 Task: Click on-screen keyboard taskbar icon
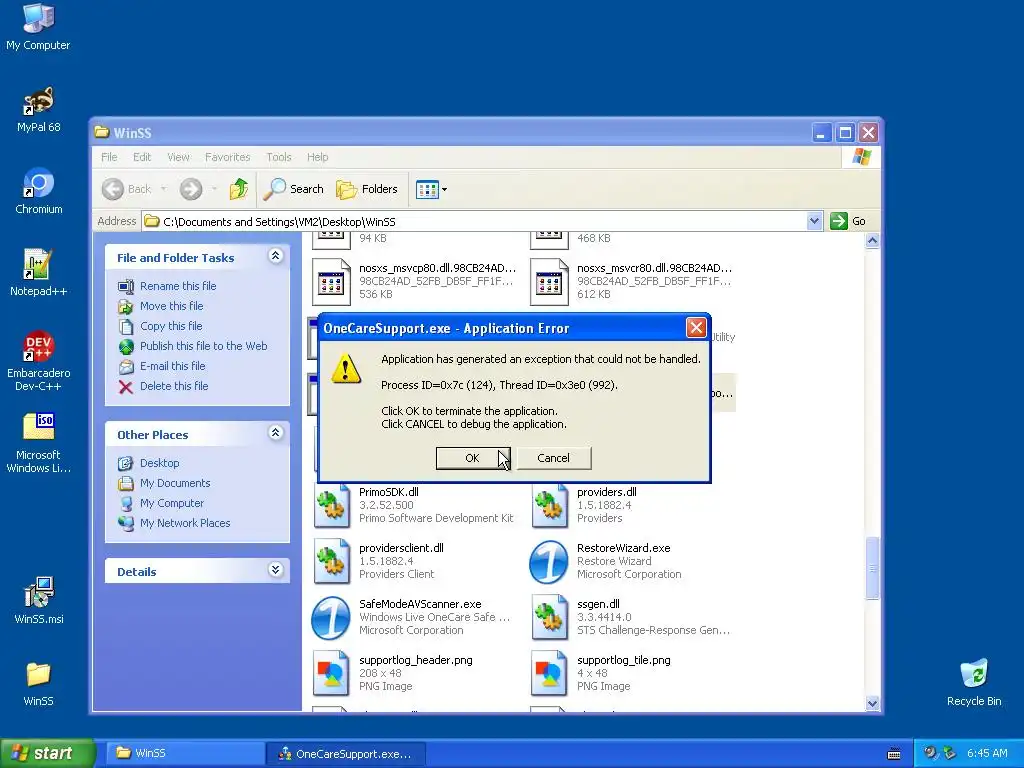point(894,754)
